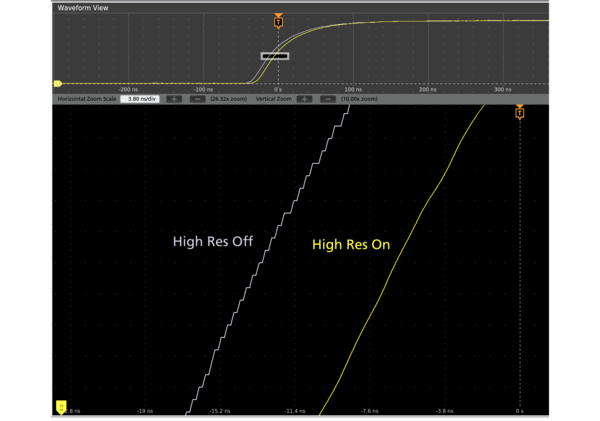Select the trigger marker in overview waveform
This screenshot has width=600, height=421.
point(278,22)
